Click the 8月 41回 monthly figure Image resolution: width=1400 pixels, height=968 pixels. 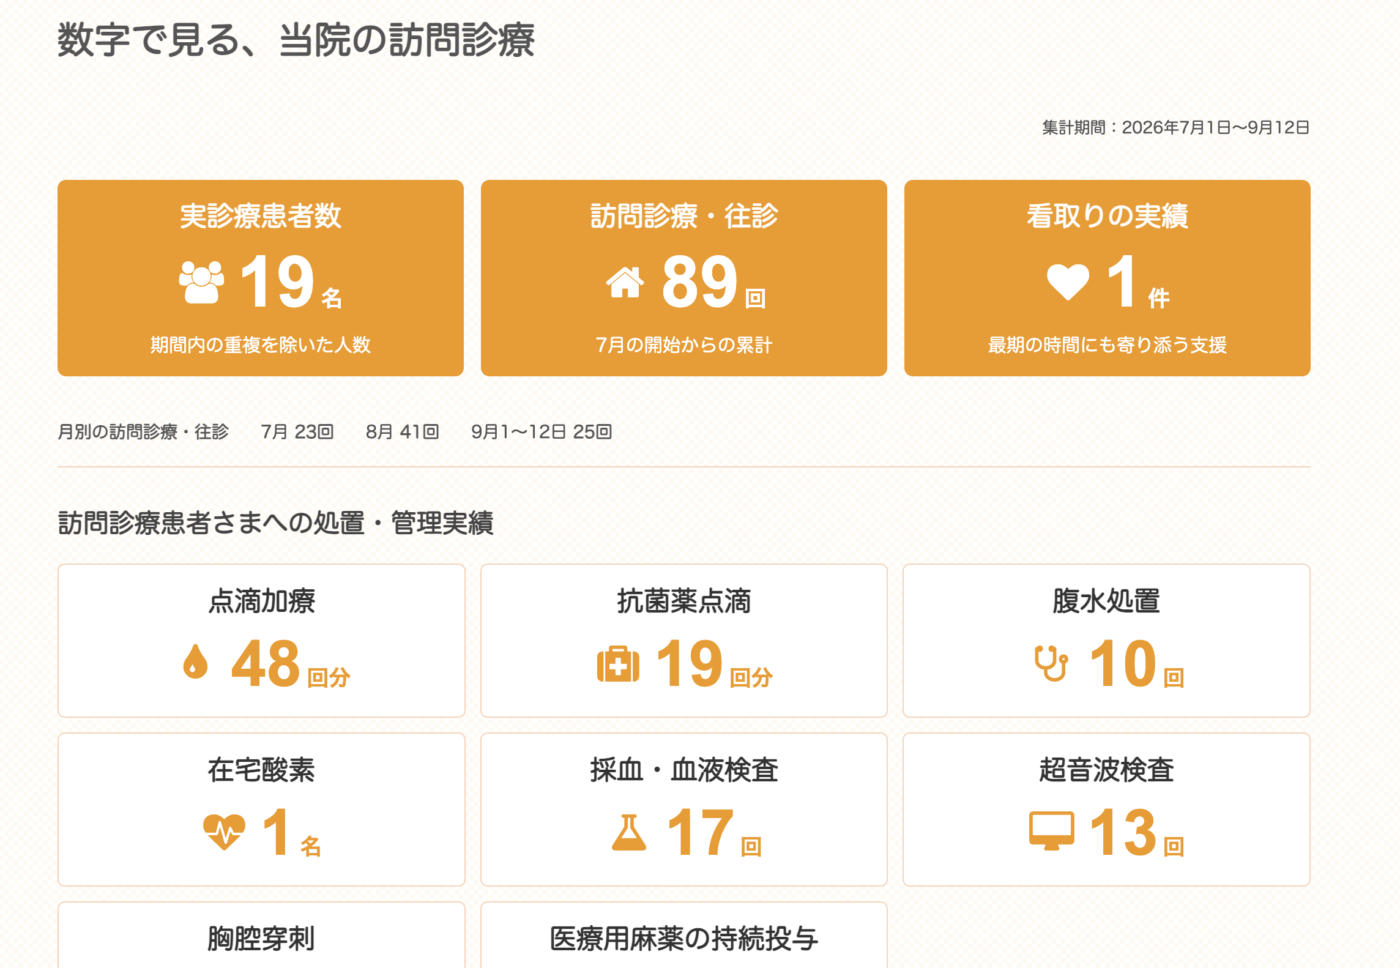402,432
